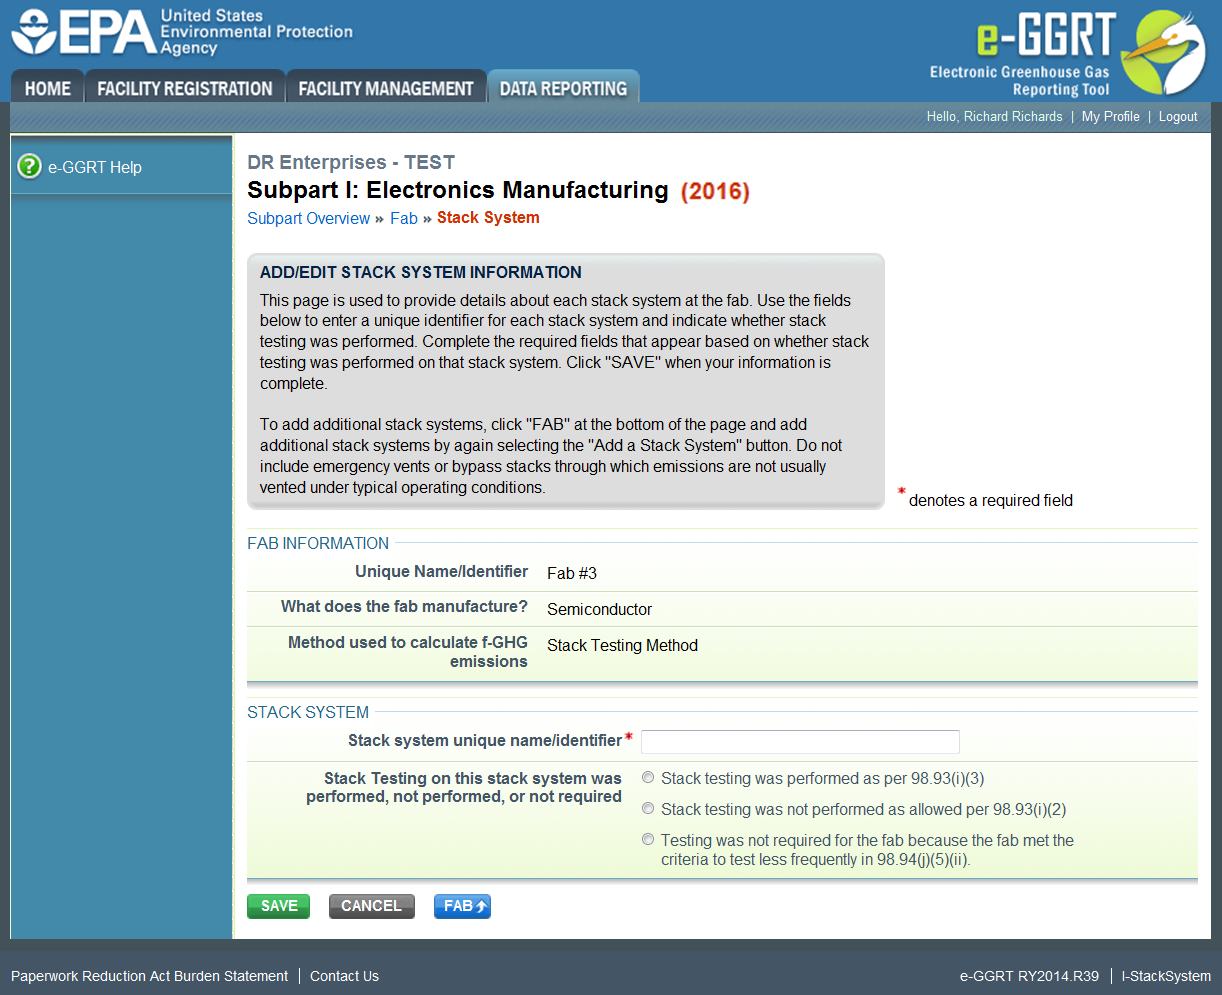This screenshot has width=1222, height=995.
Task: Click the EPA logo in header
Action: 182,32
